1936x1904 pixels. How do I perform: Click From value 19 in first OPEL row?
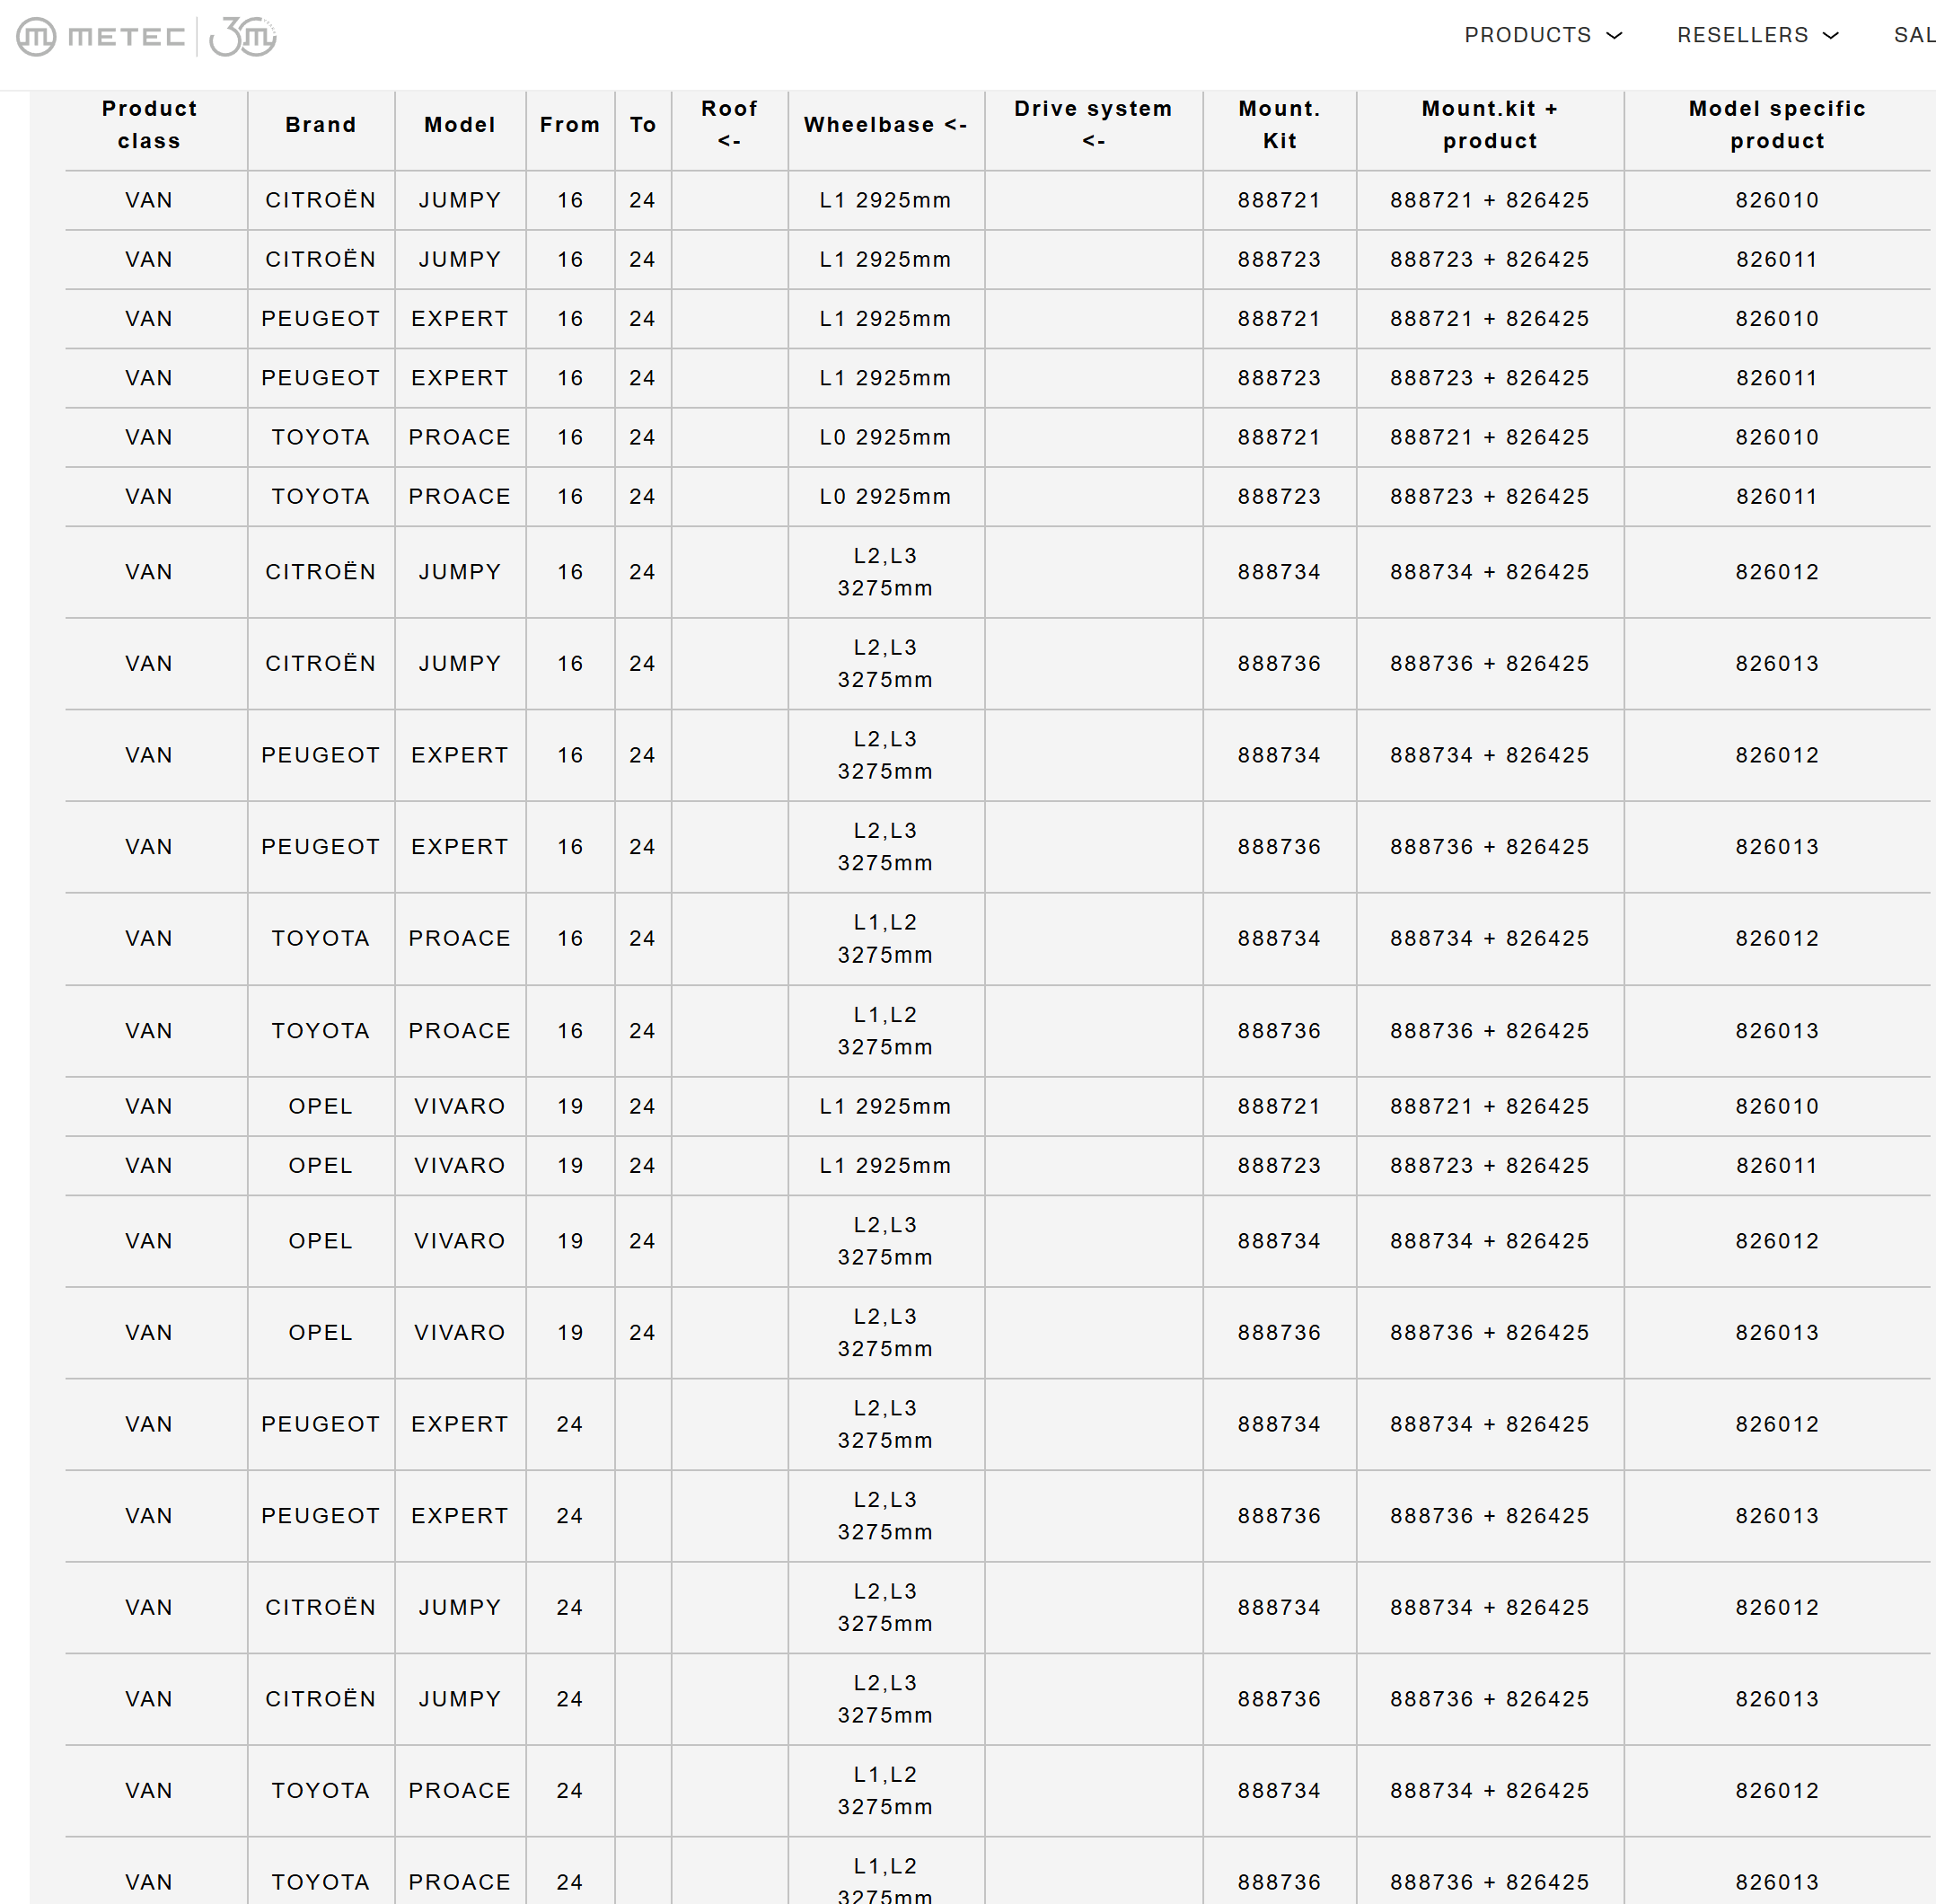(570, 1106)
